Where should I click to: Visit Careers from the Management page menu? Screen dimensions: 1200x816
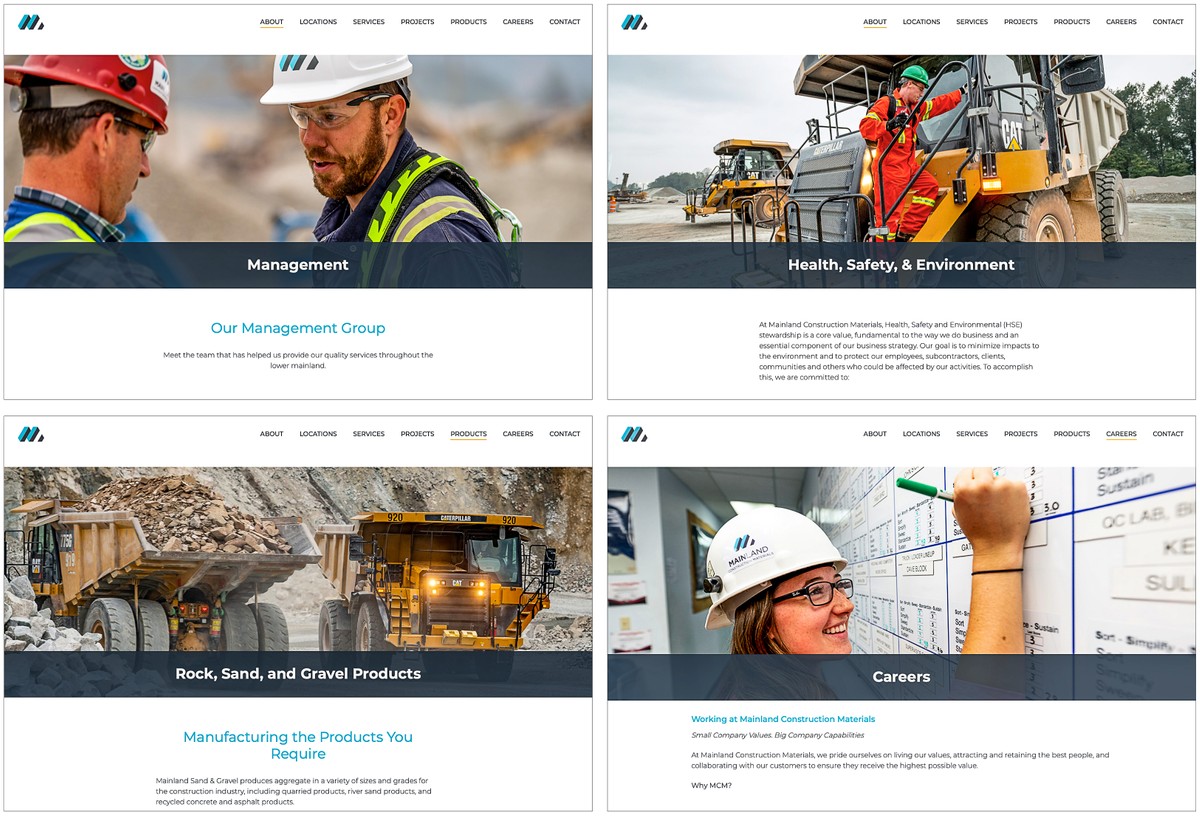(x=518, y=22)
